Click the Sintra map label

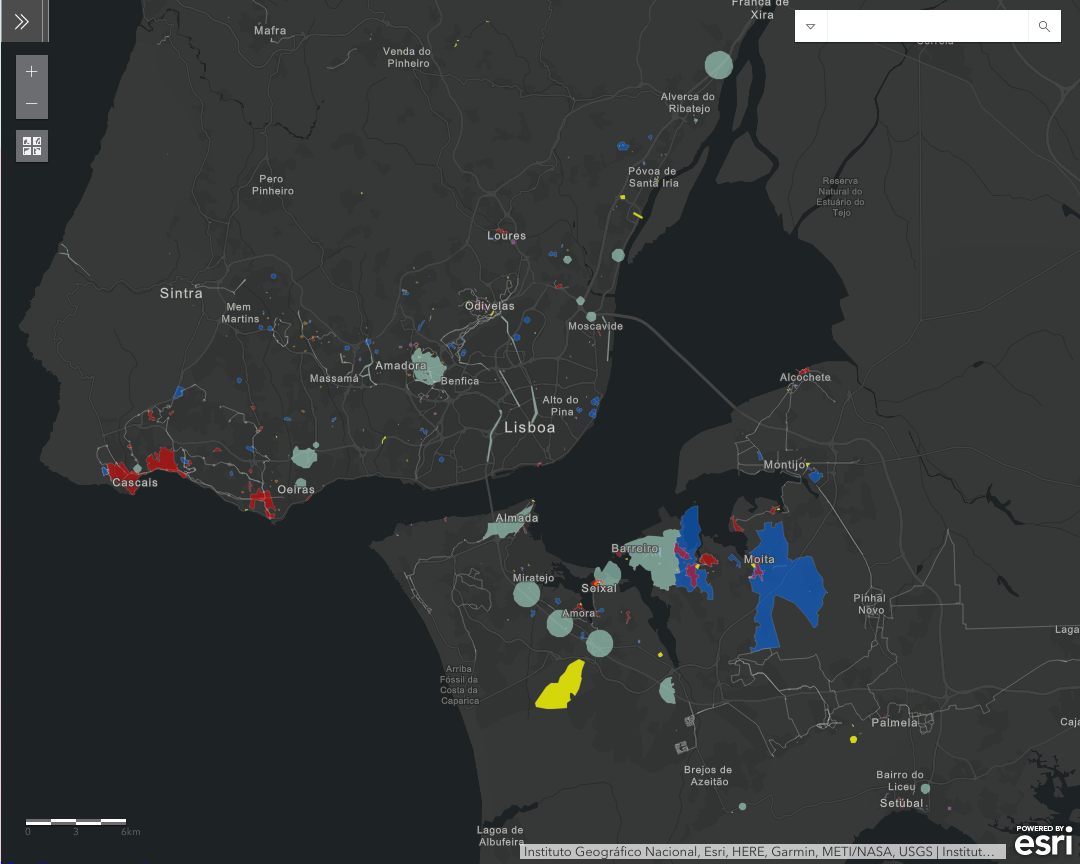(181, 294)
